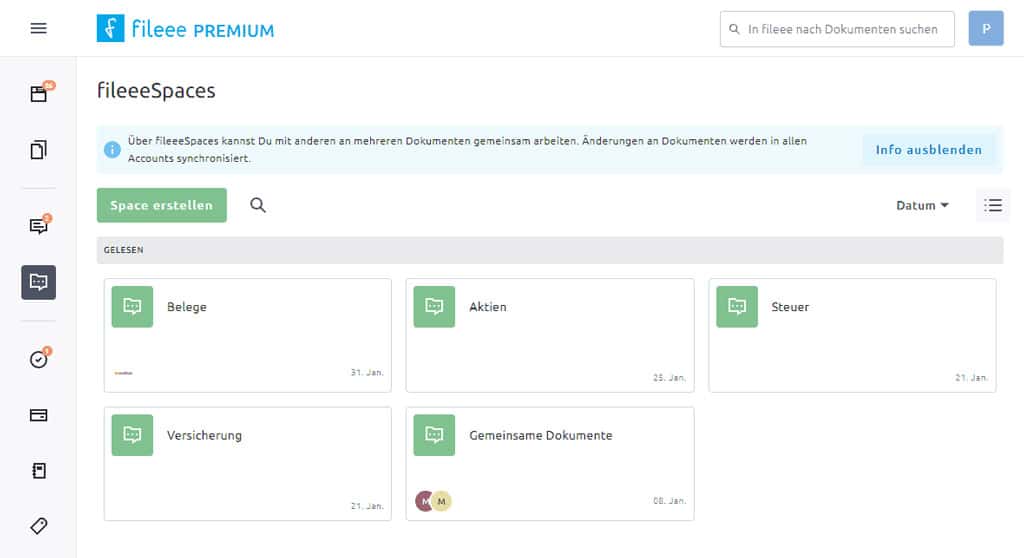Click the info circle icon
1024x558 pixels.
tap(112, 150)
